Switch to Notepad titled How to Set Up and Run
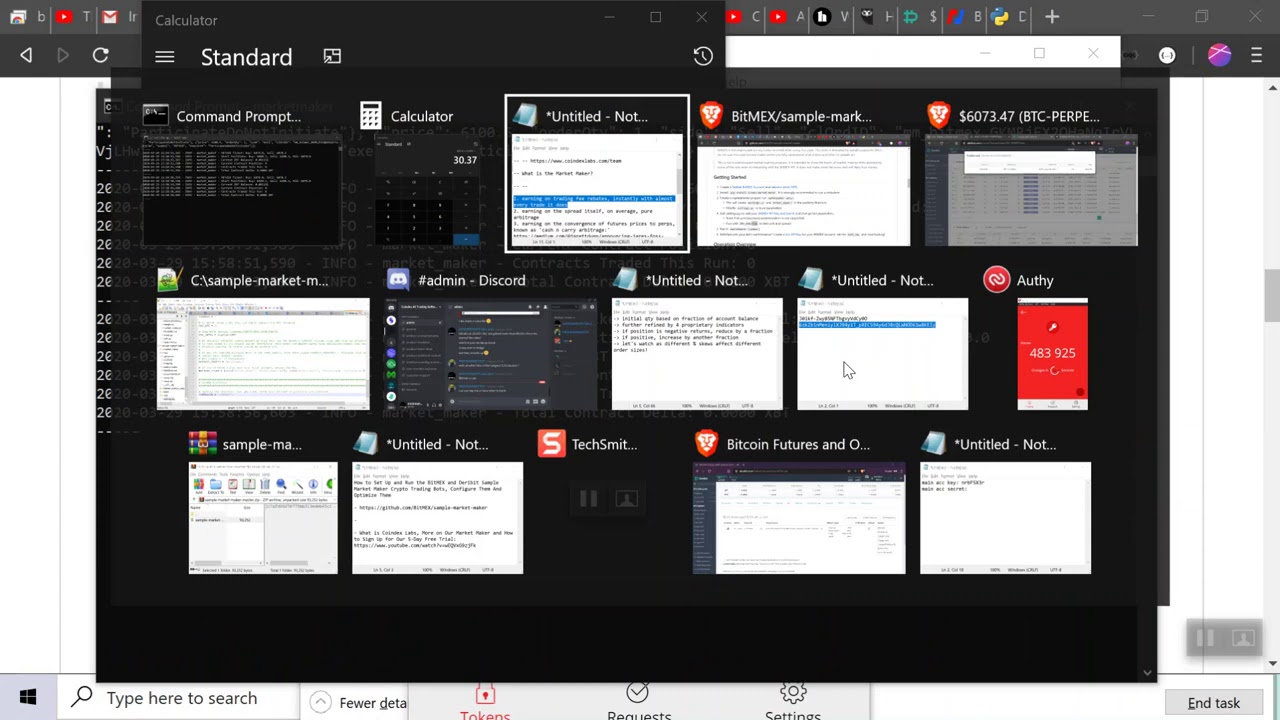This screenshot has height=720, width=1280. [437, 518]
